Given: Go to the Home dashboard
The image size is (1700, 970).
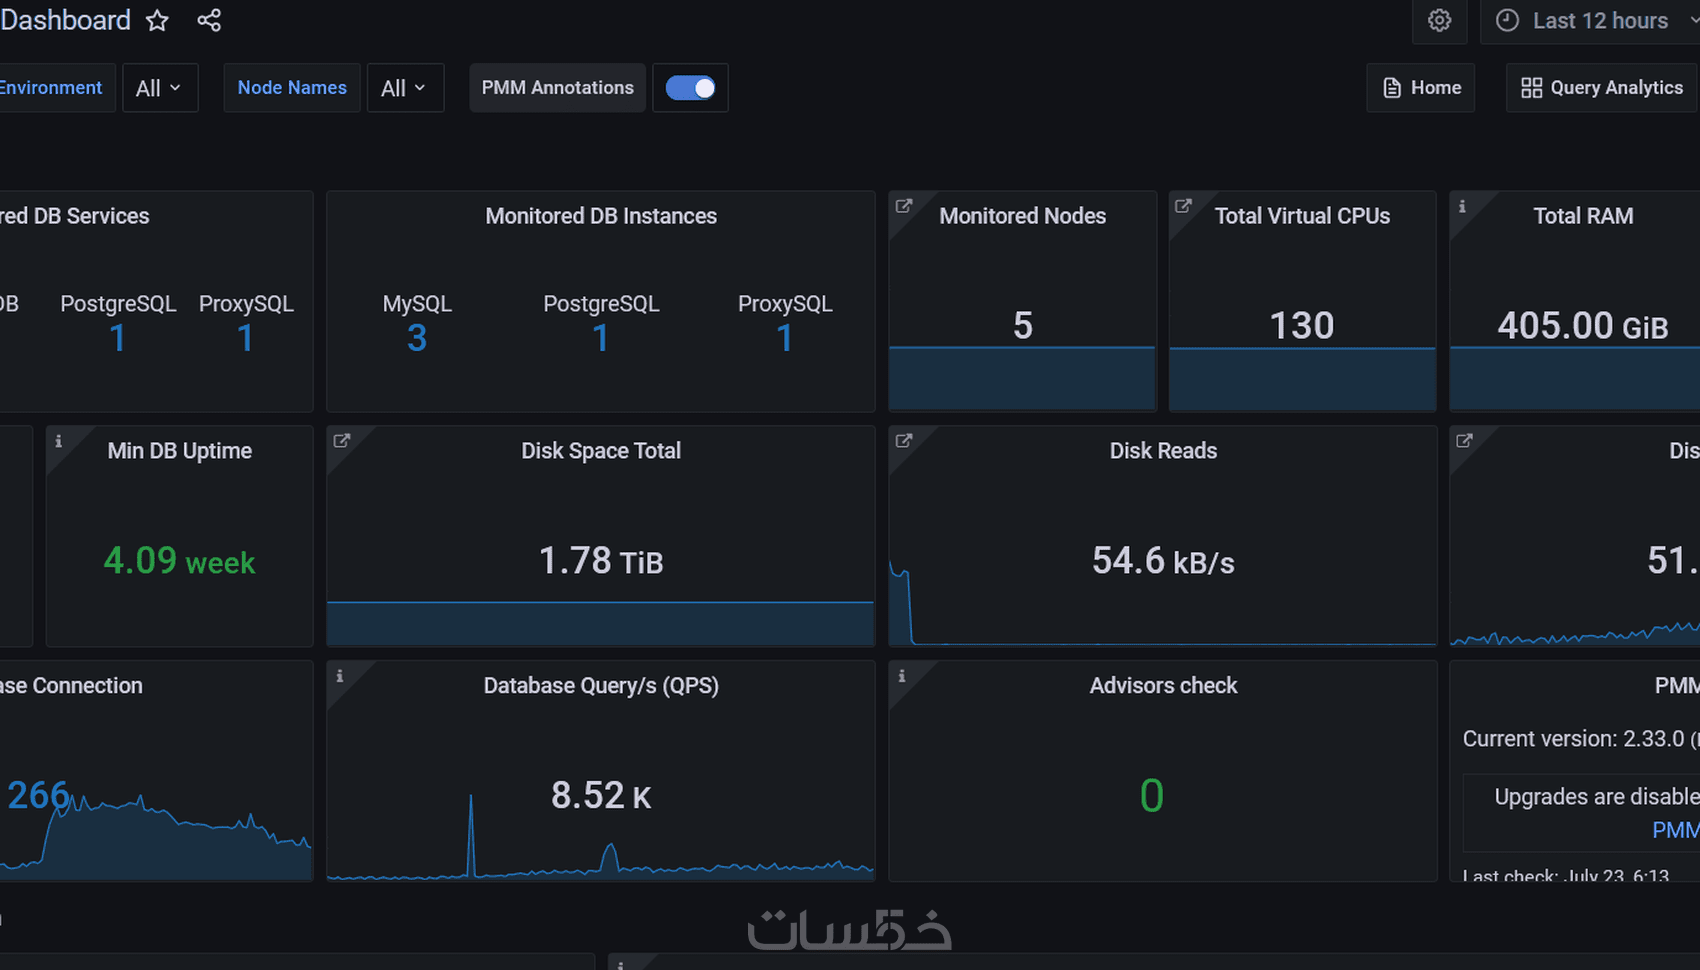Looking at the screenshot, I should click(x=1421, y=88).
